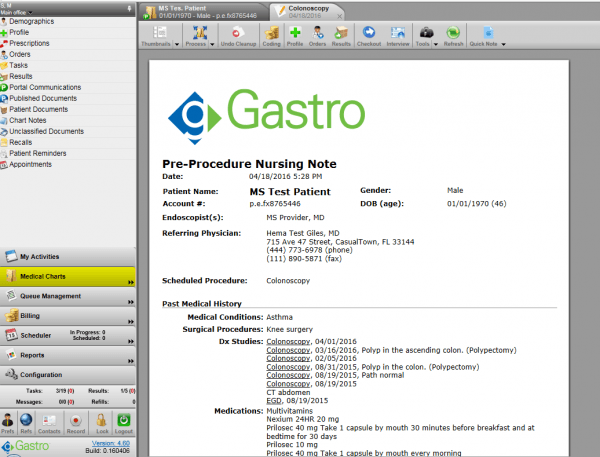Open Prescriptions in the sidebar
Viewport: 600px width, 457px height.
[x=29, y=43]
